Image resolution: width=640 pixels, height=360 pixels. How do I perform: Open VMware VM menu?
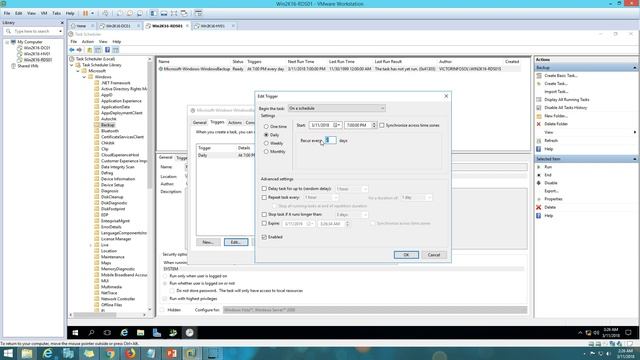tap(44, 13)
